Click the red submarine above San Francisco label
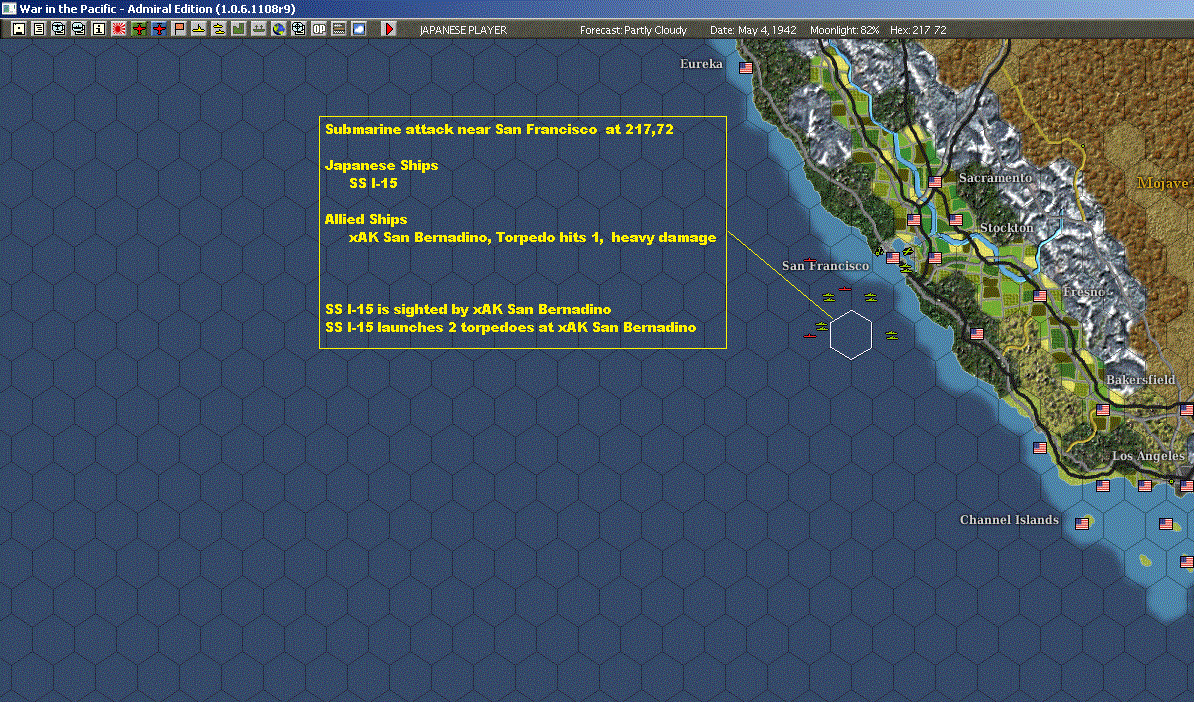Image resolution: width=1194 pixels, height=702 pixels. [810, 260]
